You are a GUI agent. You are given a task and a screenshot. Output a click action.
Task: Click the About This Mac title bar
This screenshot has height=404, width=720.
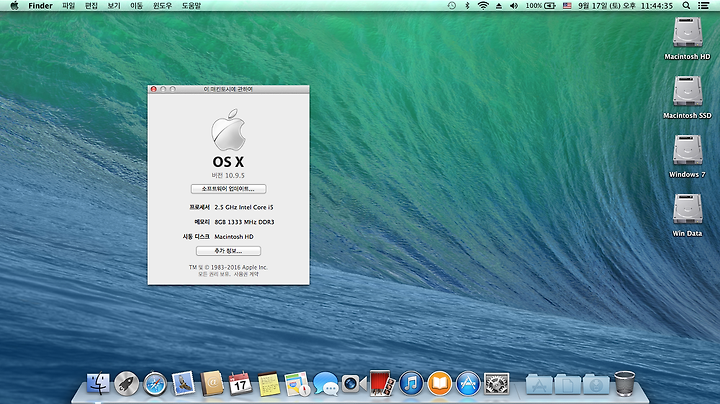click(x=228, y=89)
